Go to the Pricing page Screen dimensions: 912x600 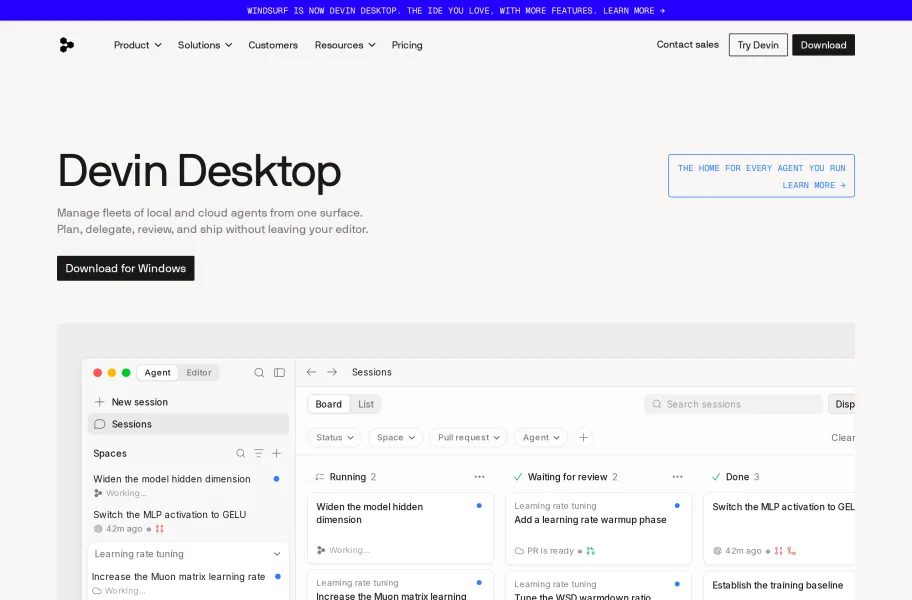click(x=407, y=45)
